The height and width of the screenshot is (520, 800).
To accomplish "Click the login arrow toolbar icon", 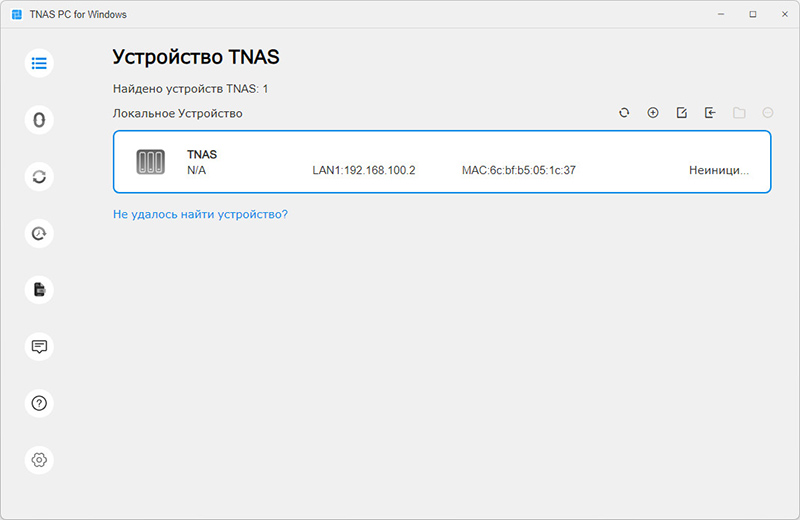I will tap(710, 113).
